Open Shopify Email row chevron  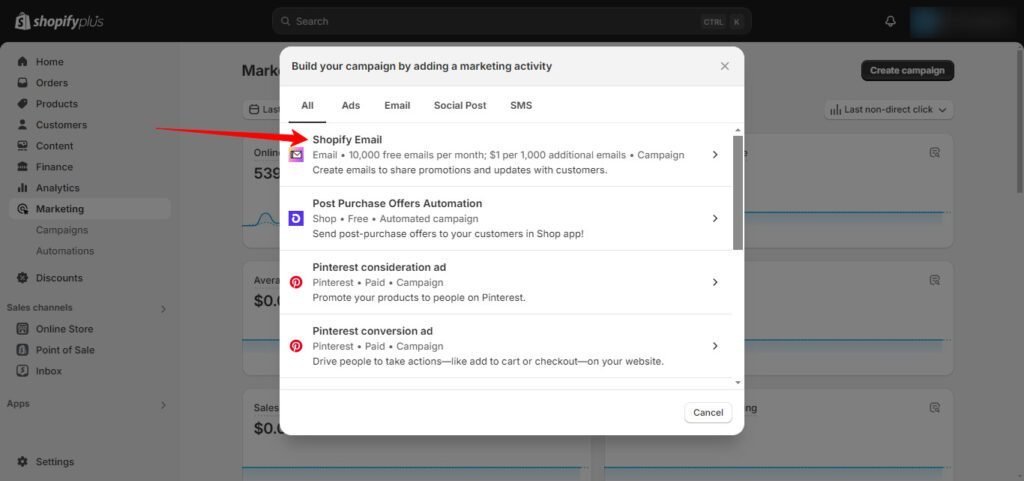(715, 155)
